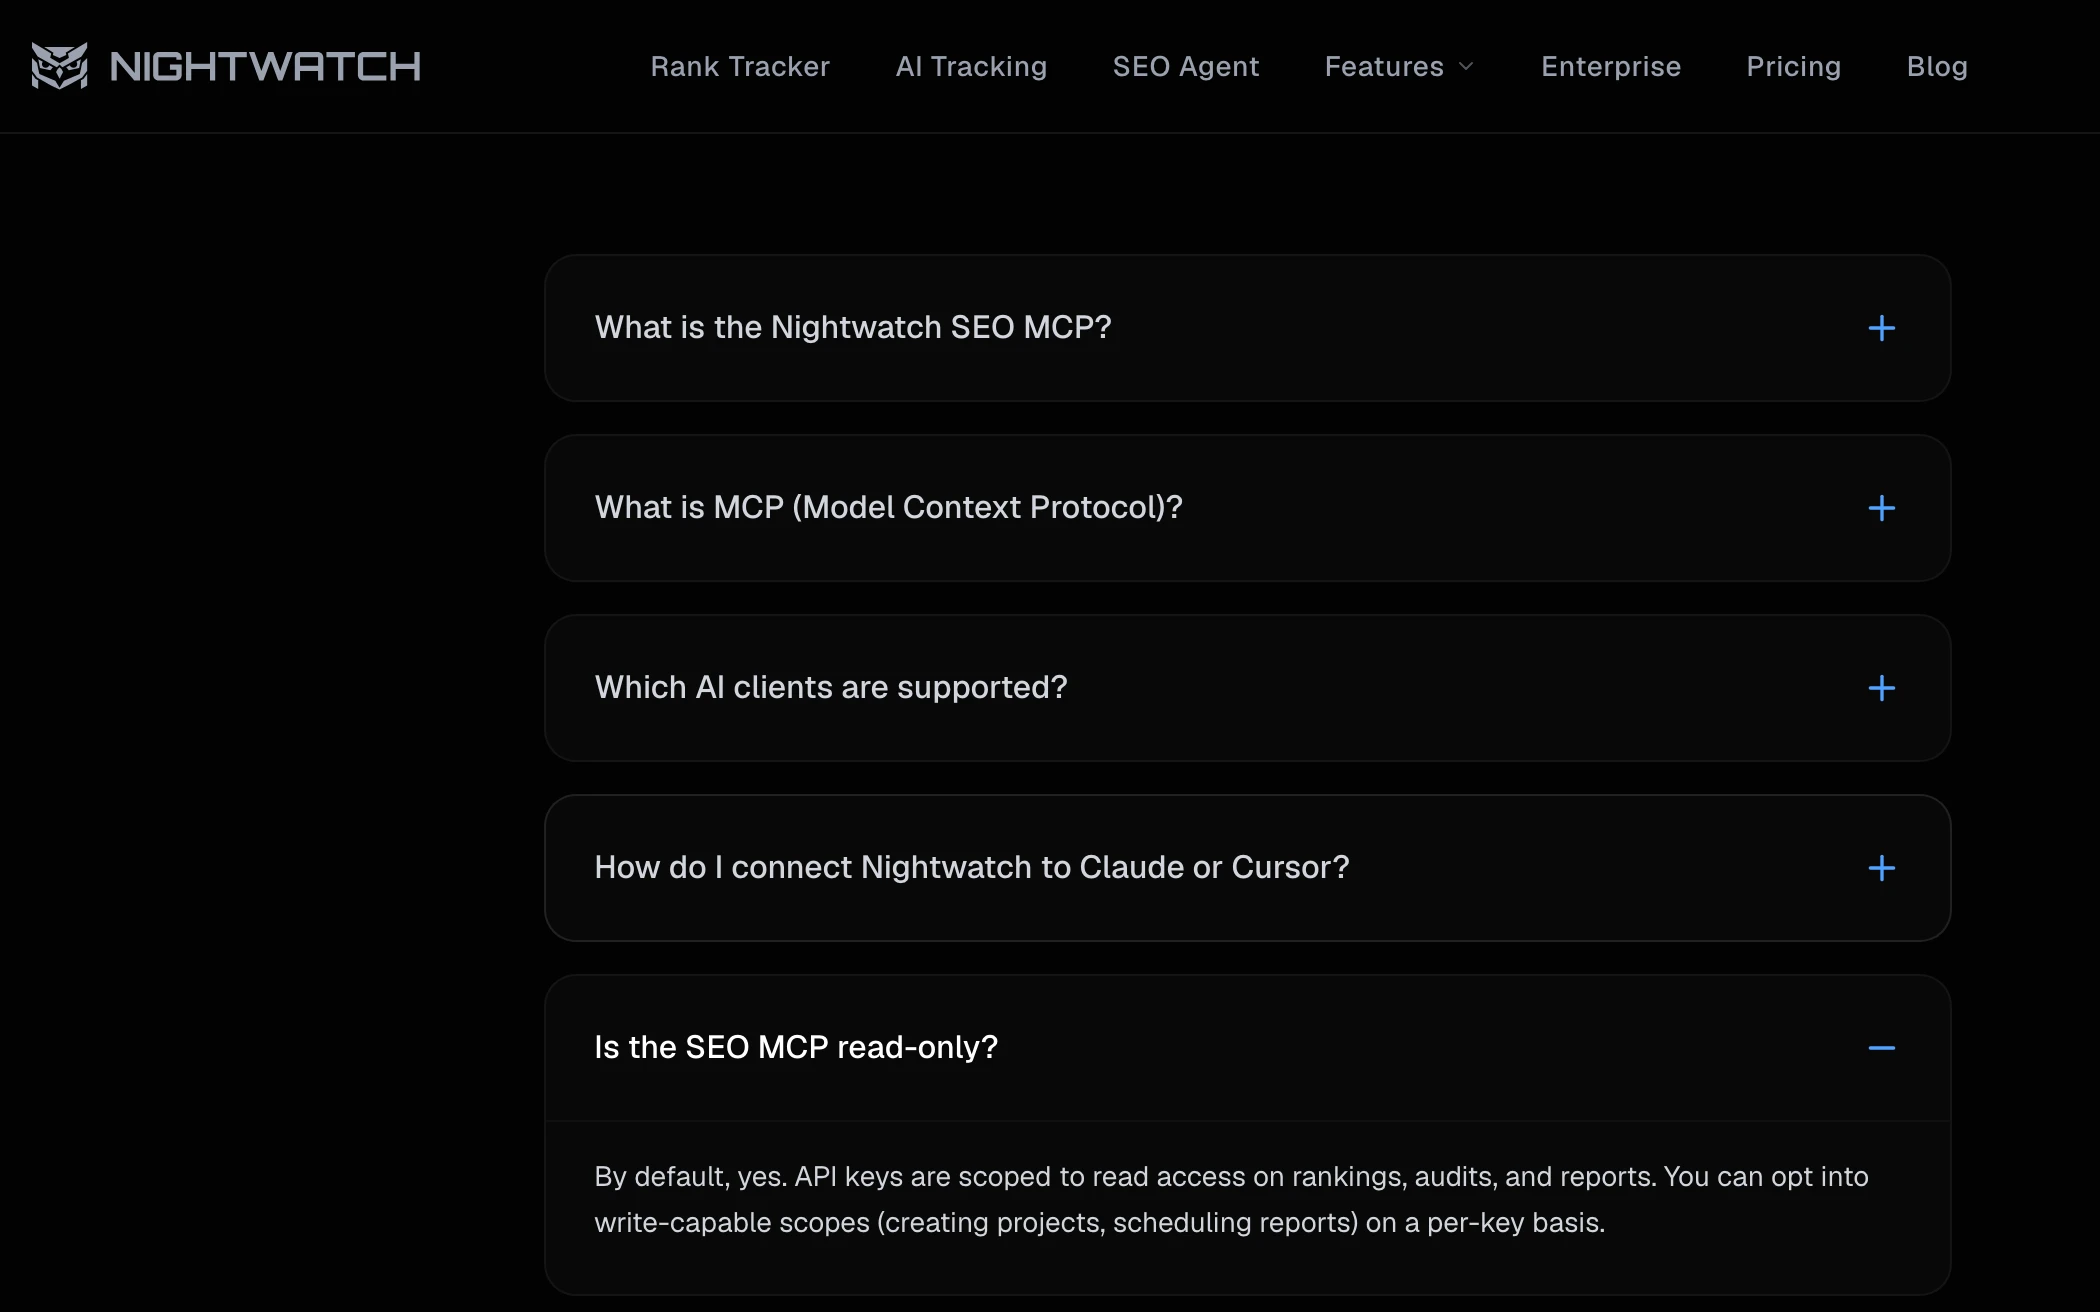The height and width of the screenshot is (1312, 2100).
Task: Go to the Blog
Action: (x=1937, y=66)
